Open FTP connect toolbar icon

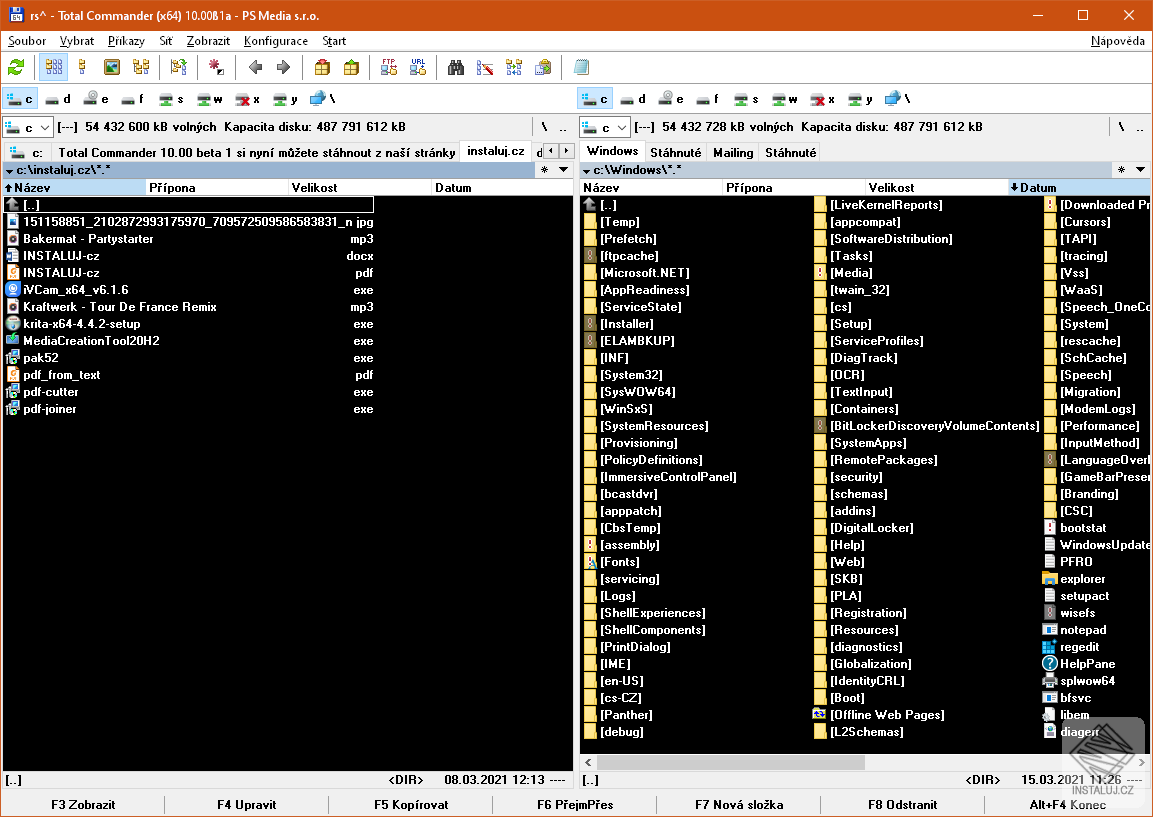[389, 68]
